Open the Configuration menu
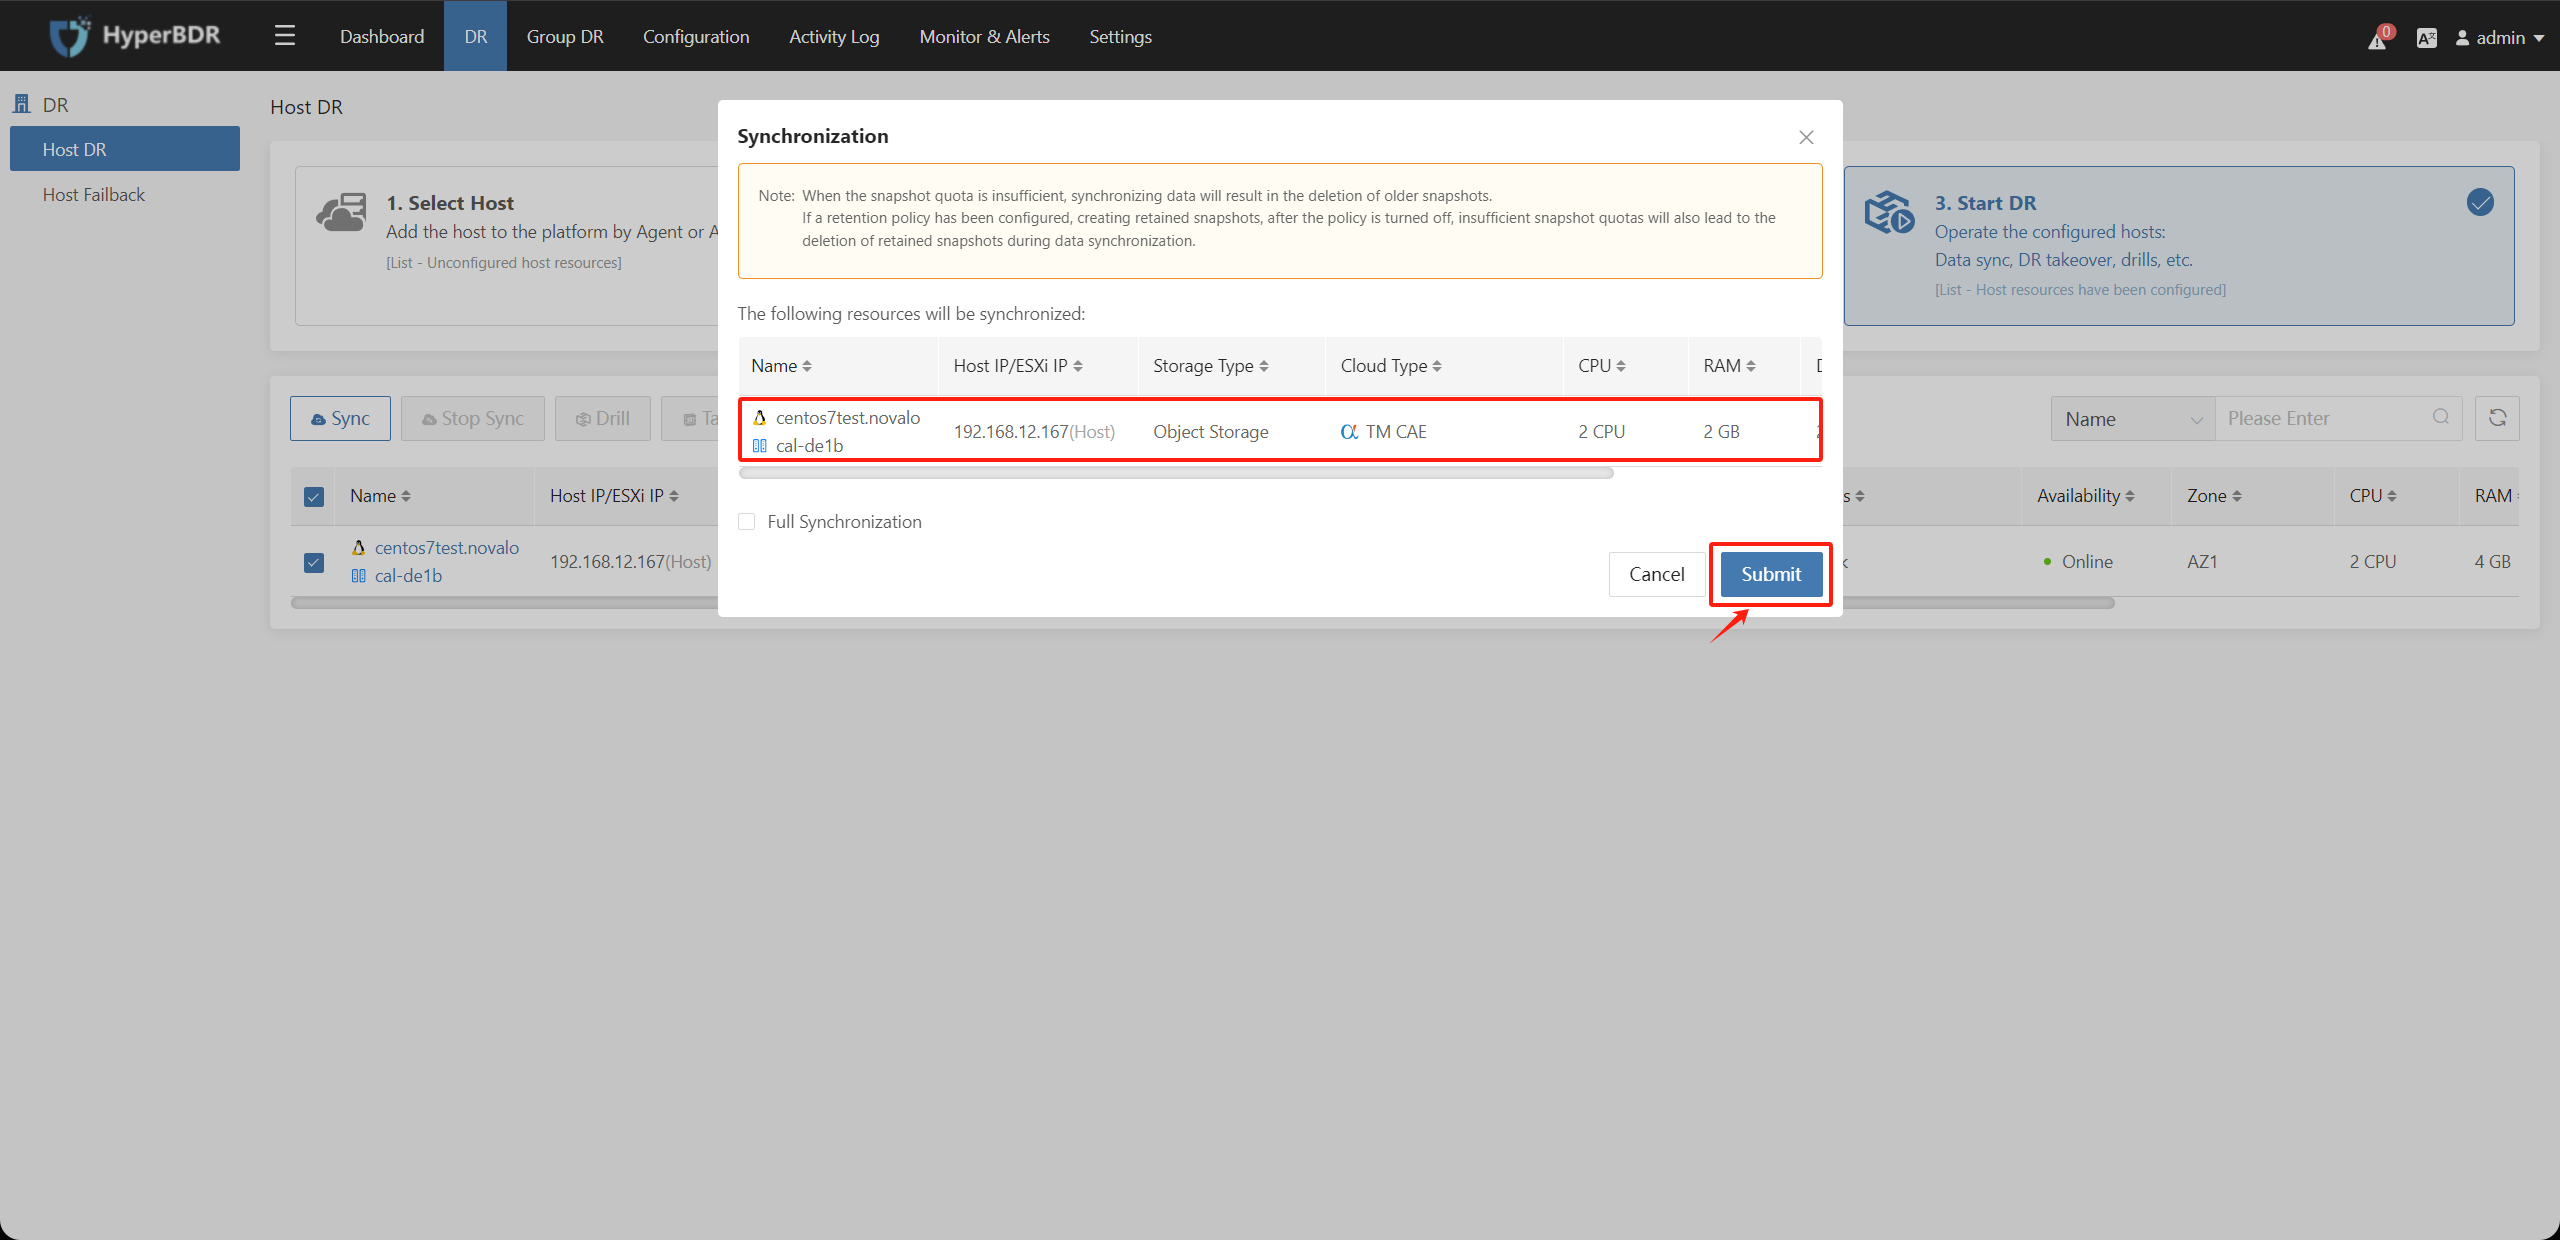This screenshot has width=2560, height=1240. [696, 36]
